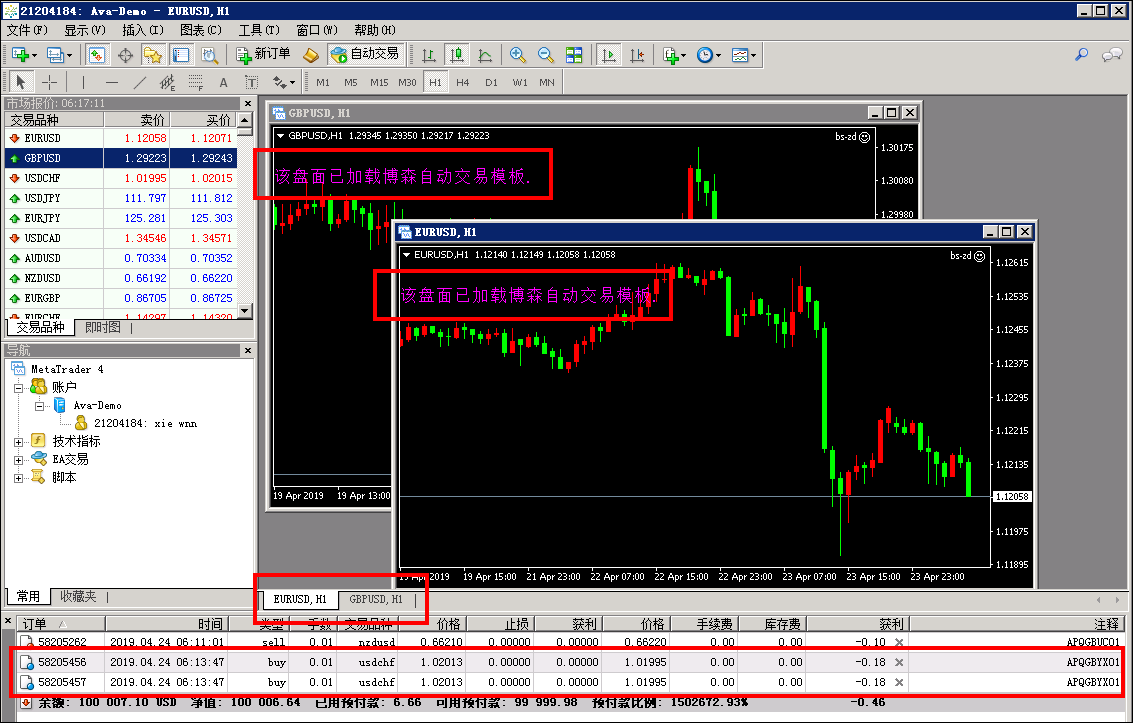Switch timeframe to D1

pyautogui.click(x=491, y=82)
